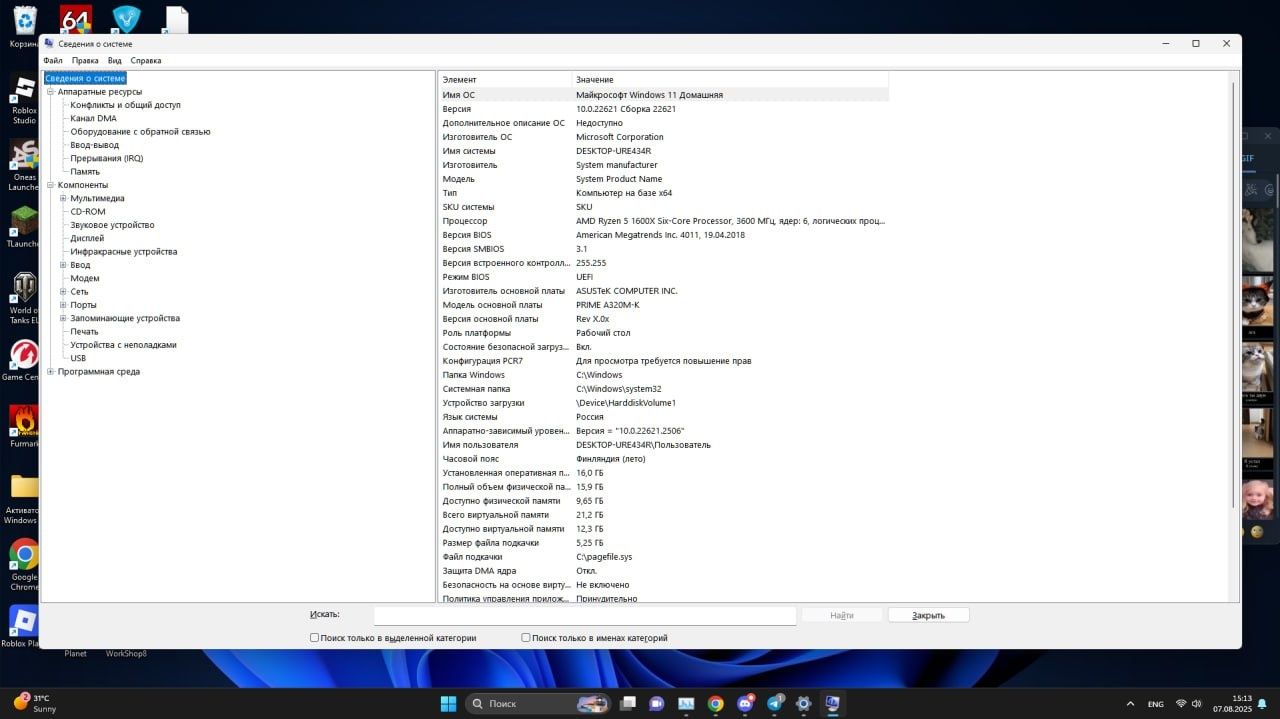
Task: Open the Справка menu
Action: point(146,60)
